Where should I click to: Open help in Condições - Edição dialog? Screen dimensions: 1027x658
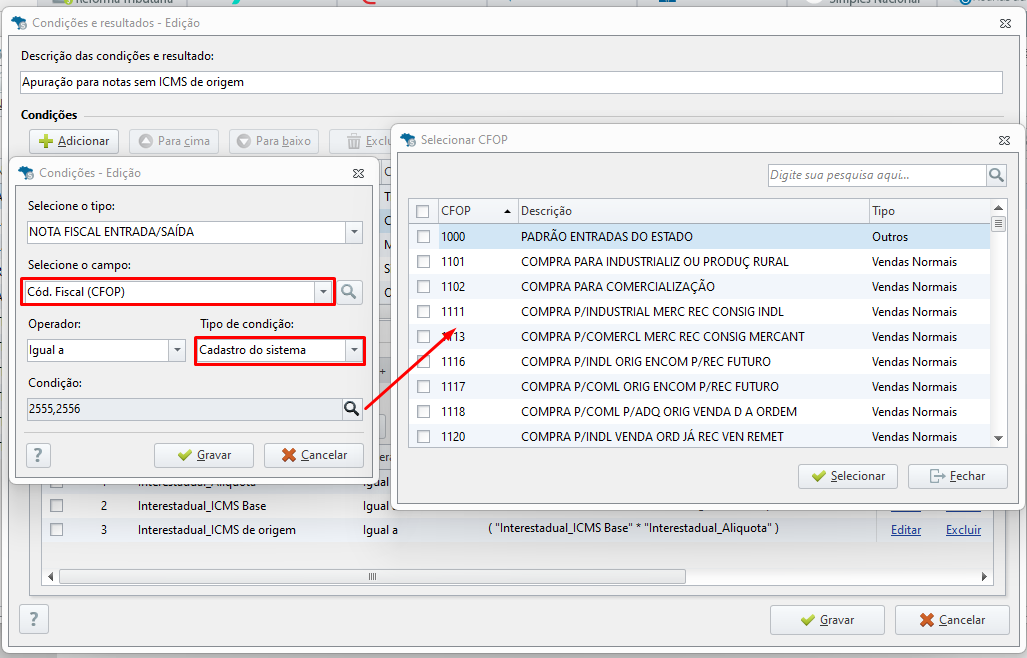tap(38, 455)
